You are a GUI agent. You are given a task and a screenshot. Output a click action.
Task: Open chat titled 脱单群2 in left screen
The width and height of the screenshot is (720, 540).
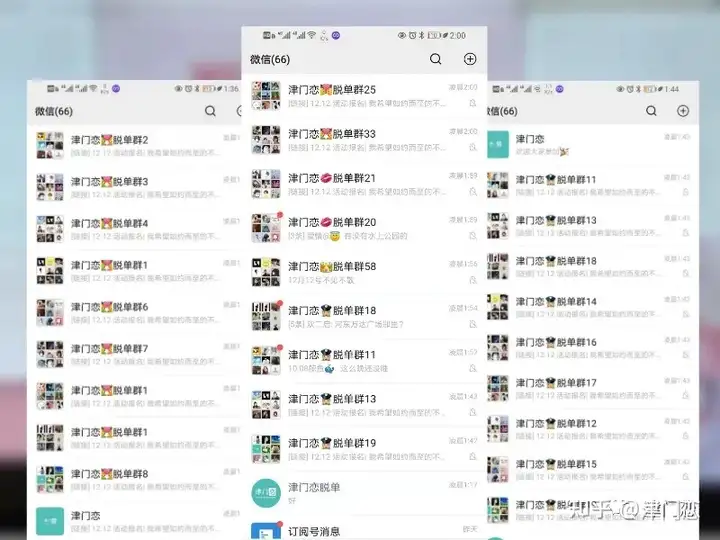pos(110,140)
